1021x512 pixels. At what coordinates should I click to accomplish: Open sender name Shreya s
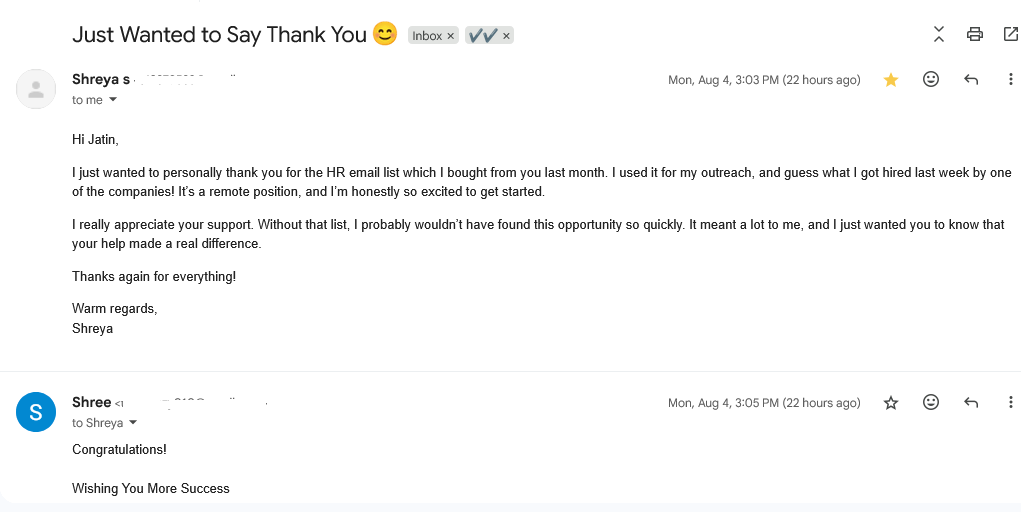point(101,79)
